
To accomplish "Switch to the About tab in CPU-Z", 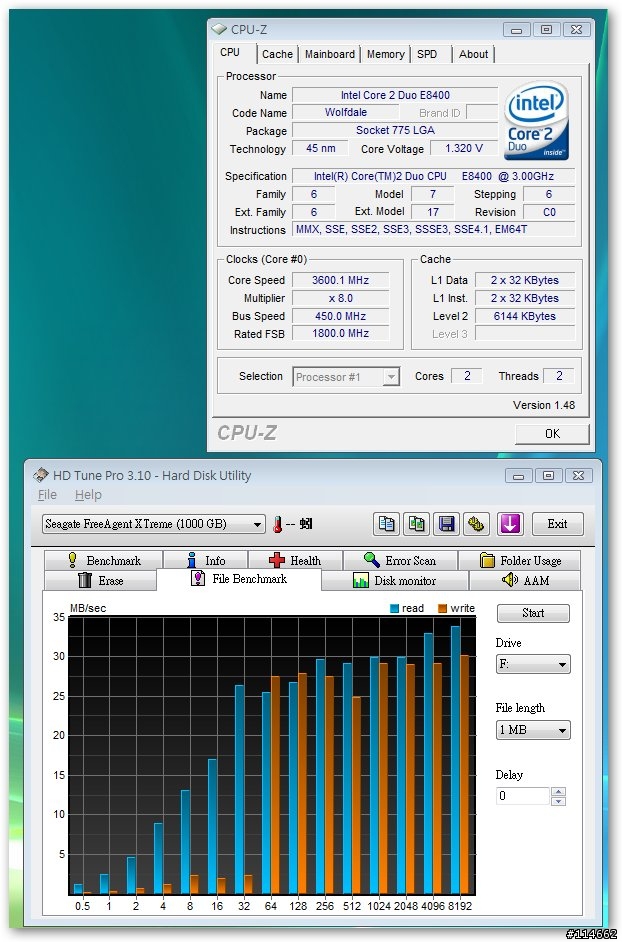I will (474, 54).
